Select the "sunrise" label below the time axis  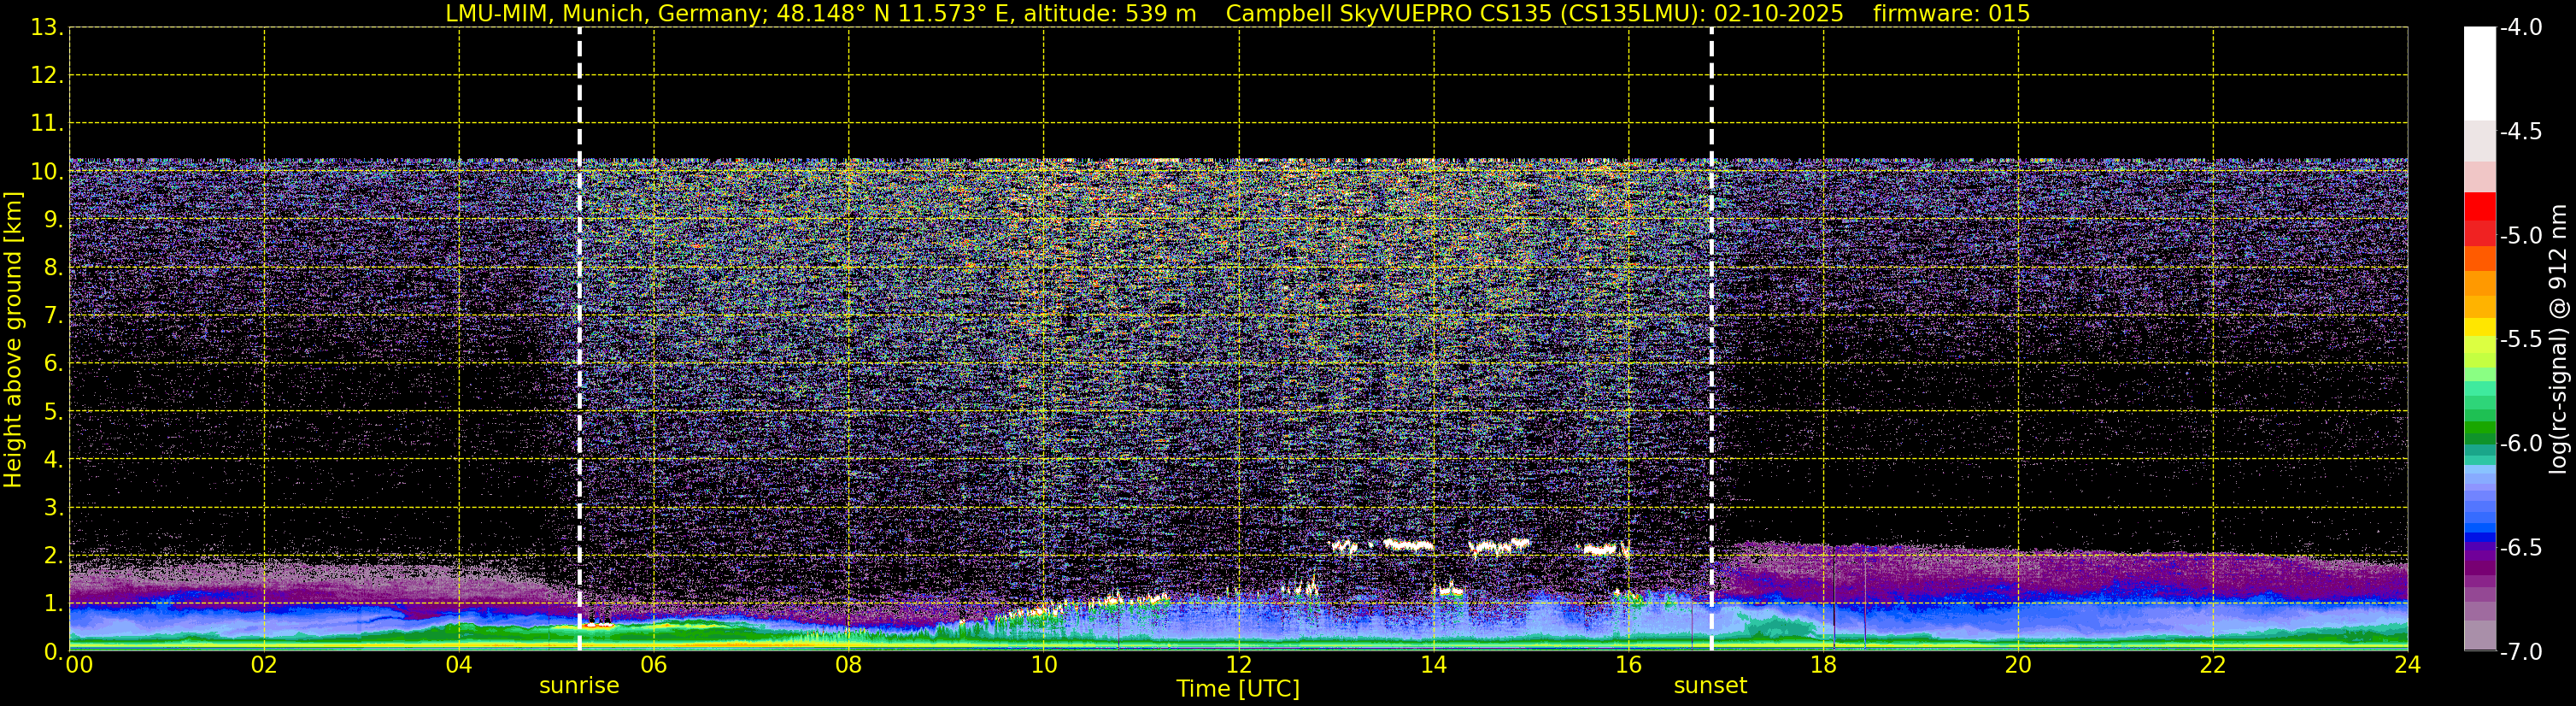click(x=579, y=686)
